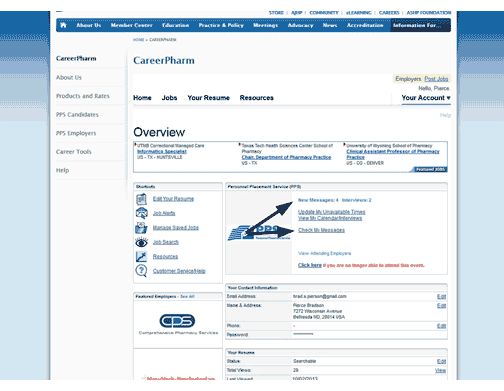Click the COMMUNITY link at the top
Image resolution: width=504 pixels, height=391 pixels.
[x=324, y=13]
